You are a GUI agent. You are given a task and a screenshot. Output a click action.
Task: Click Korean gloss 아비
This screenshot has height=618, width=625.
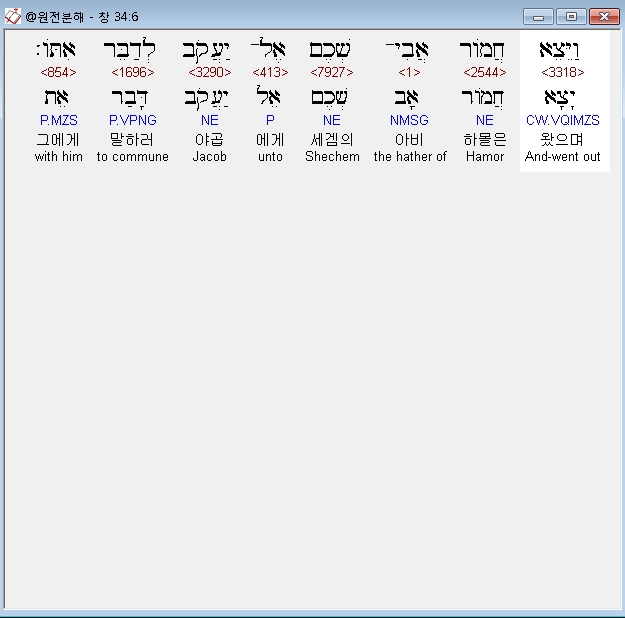pos(409,140)
